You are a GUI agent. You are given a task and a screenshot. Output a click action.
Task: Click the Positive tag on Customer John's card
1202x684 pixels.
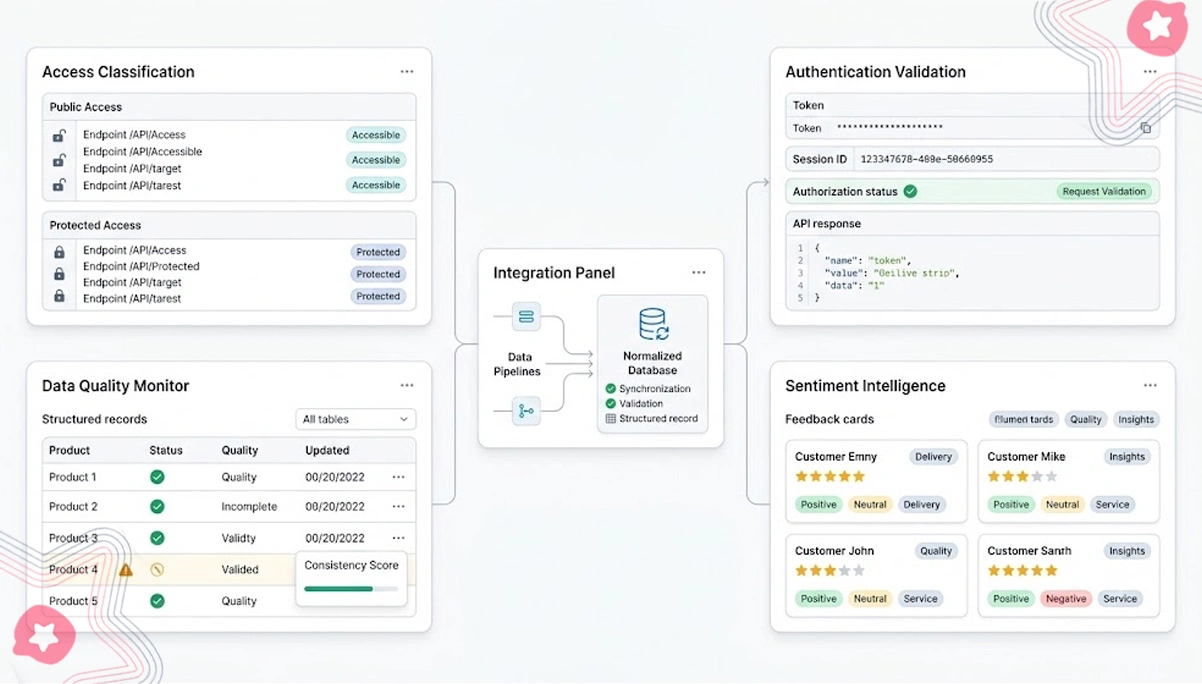point(818,599)
